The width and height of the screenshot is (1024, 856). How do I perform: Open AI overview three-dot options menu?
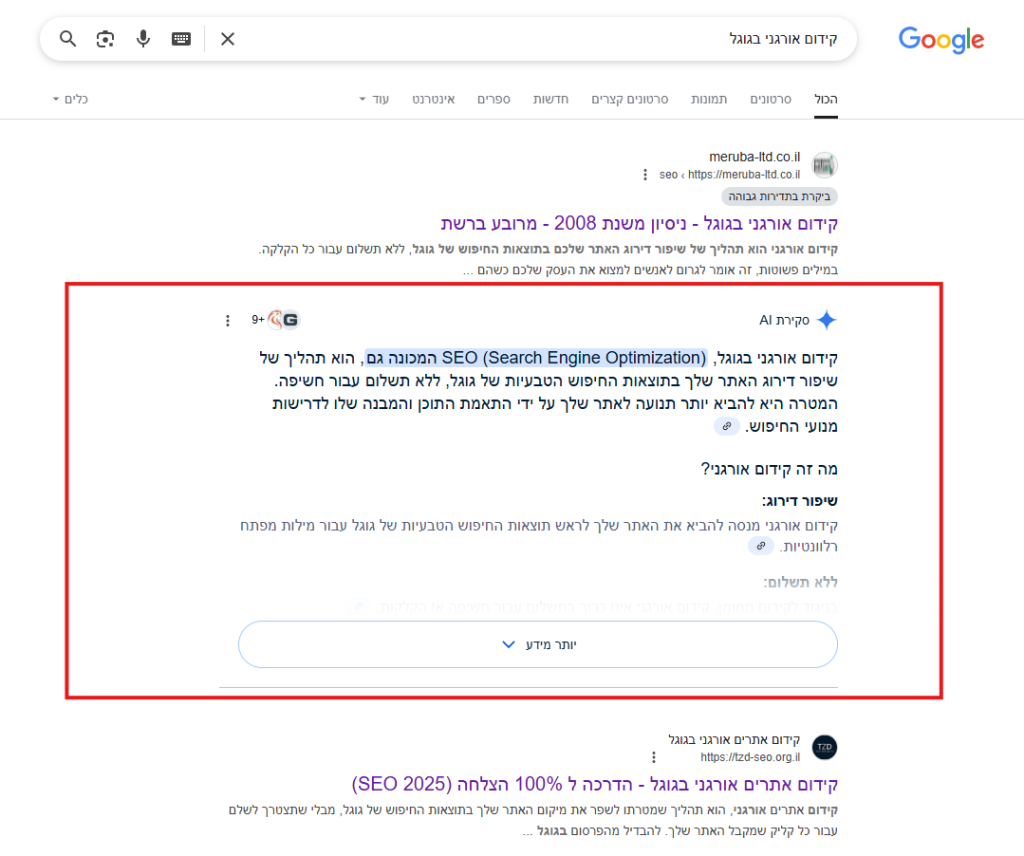click(228, 320)
